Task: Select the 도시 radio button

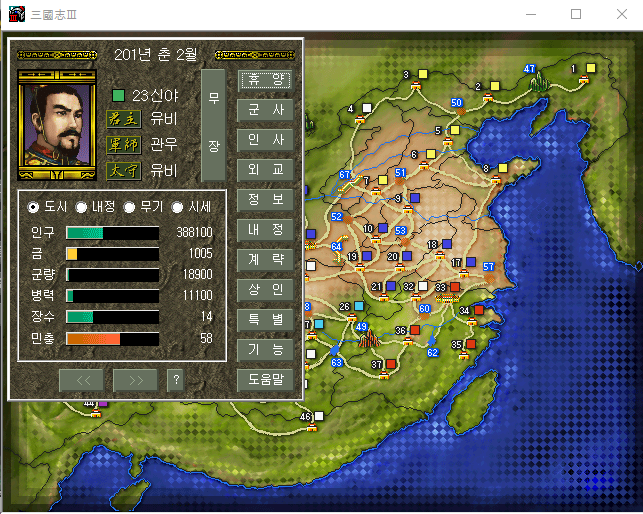Action: 33,207
